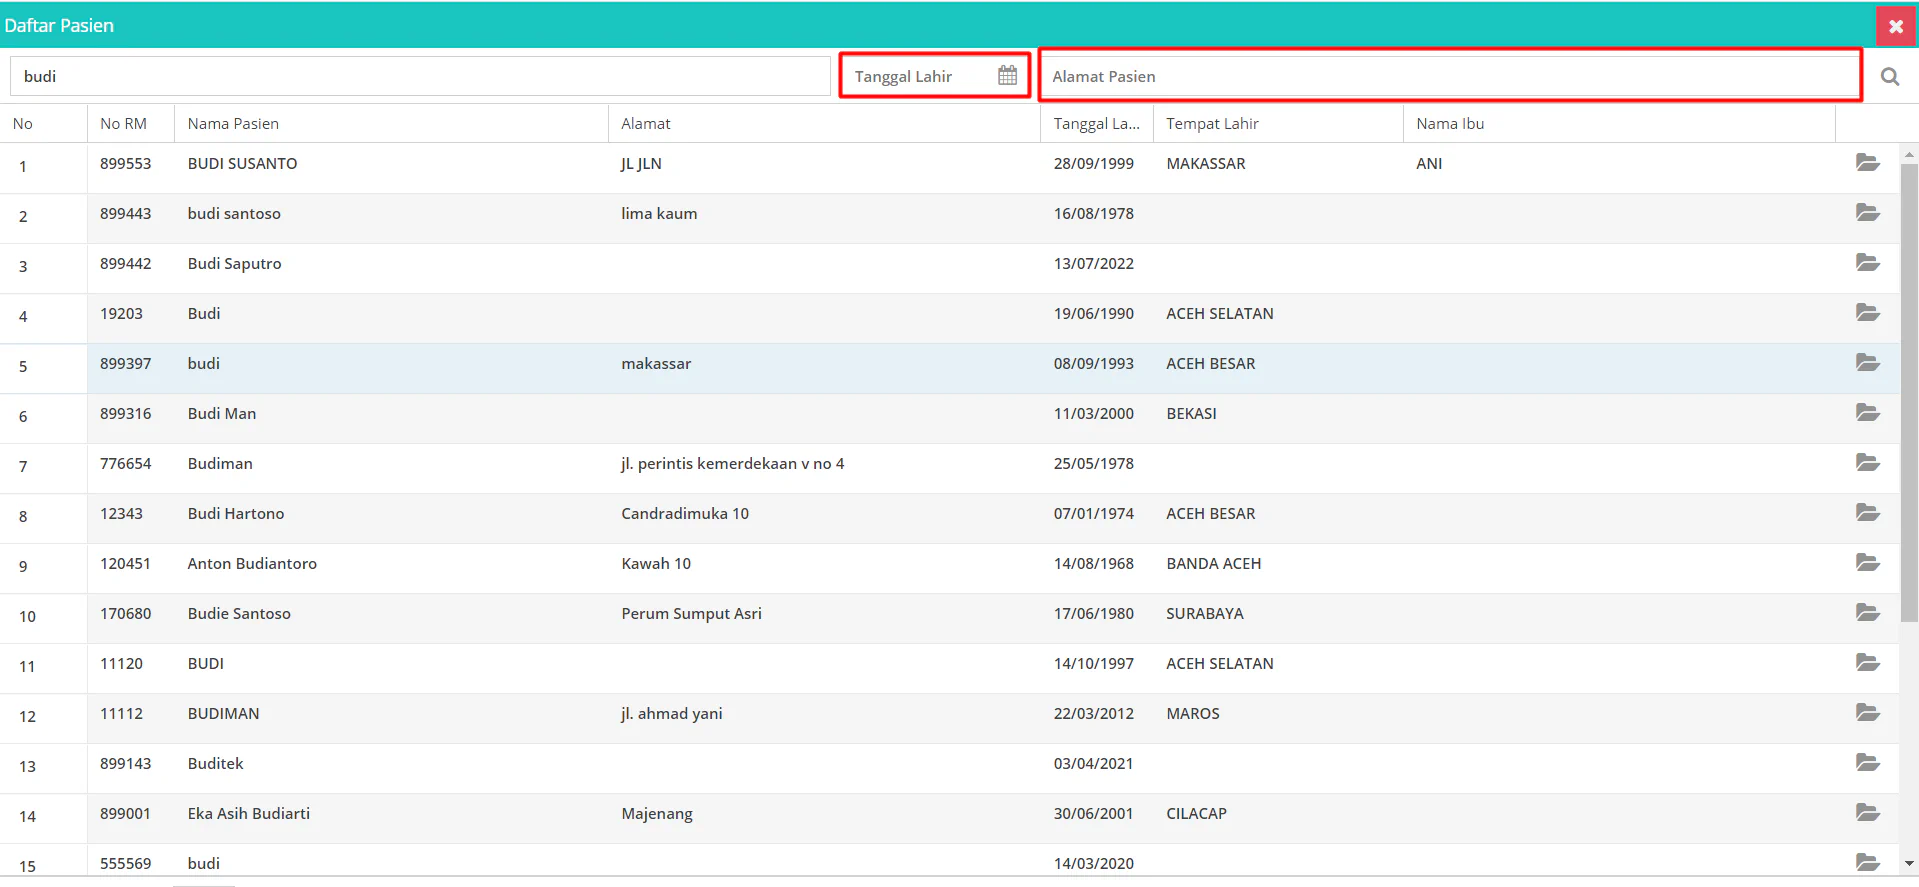This screenshot has width=1919, height=887.
Task: Click the magnifier search icon
Action: [1889, 77]
